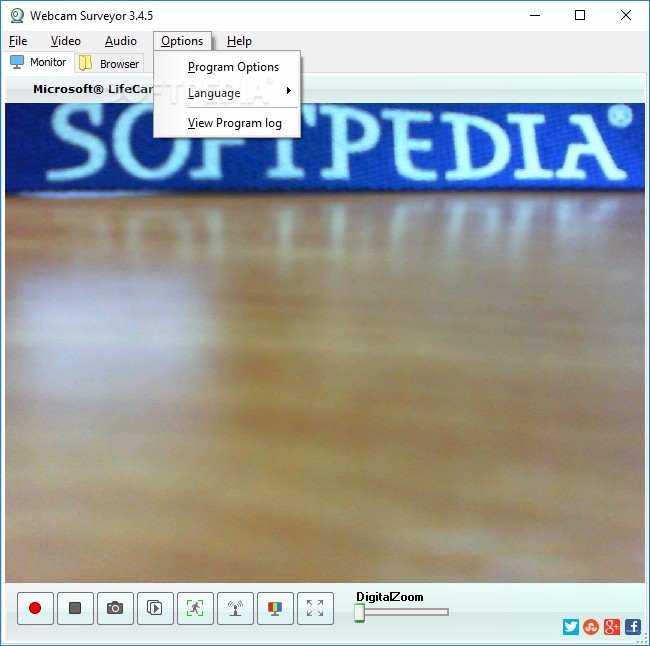Open the File menu
This screenshot has height=646, width=650.
coord(18,41)
